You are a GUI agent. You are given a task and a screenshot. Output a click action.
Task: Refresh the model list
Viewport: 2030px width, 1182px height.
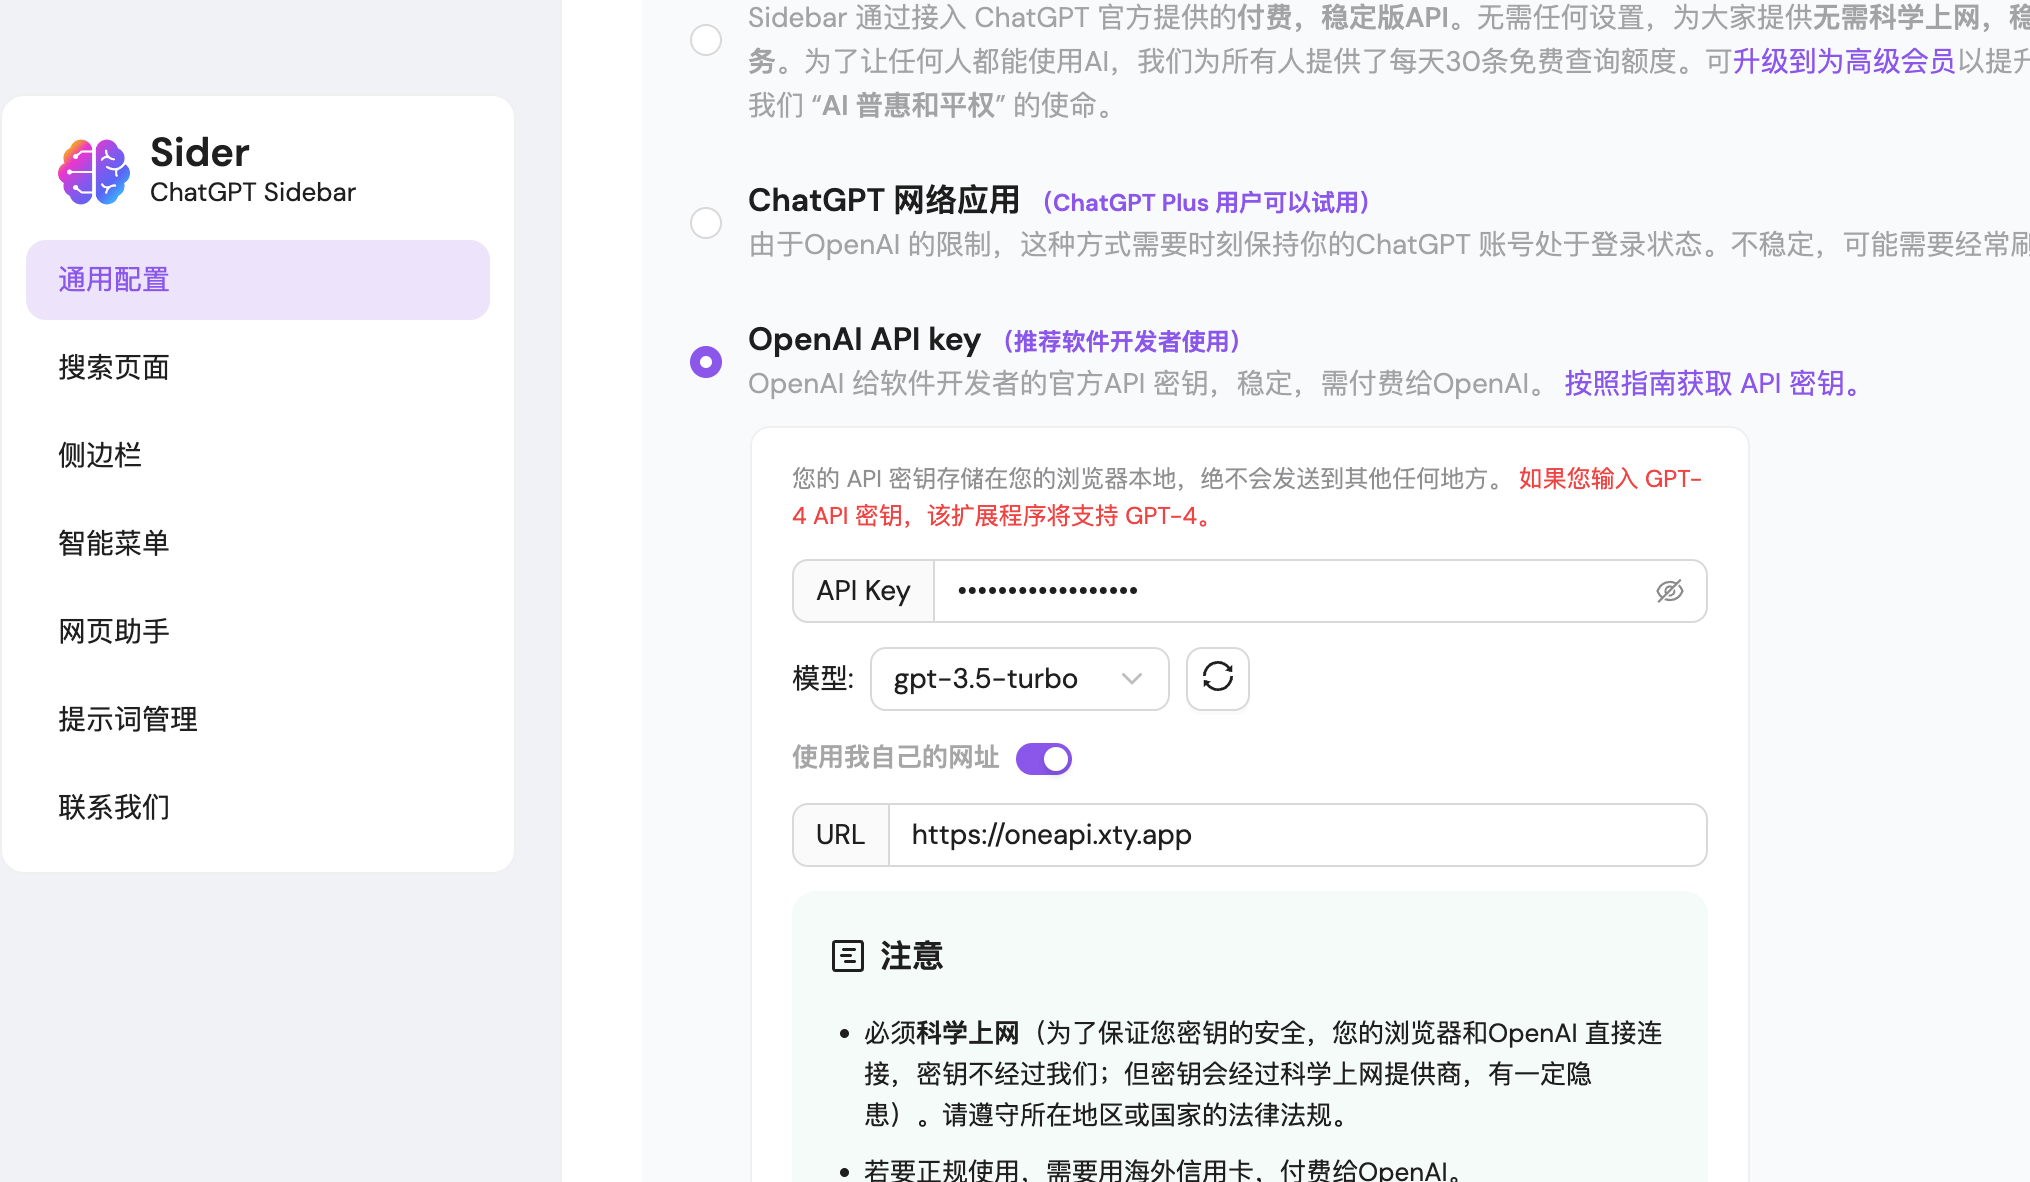coord(1217,679)
